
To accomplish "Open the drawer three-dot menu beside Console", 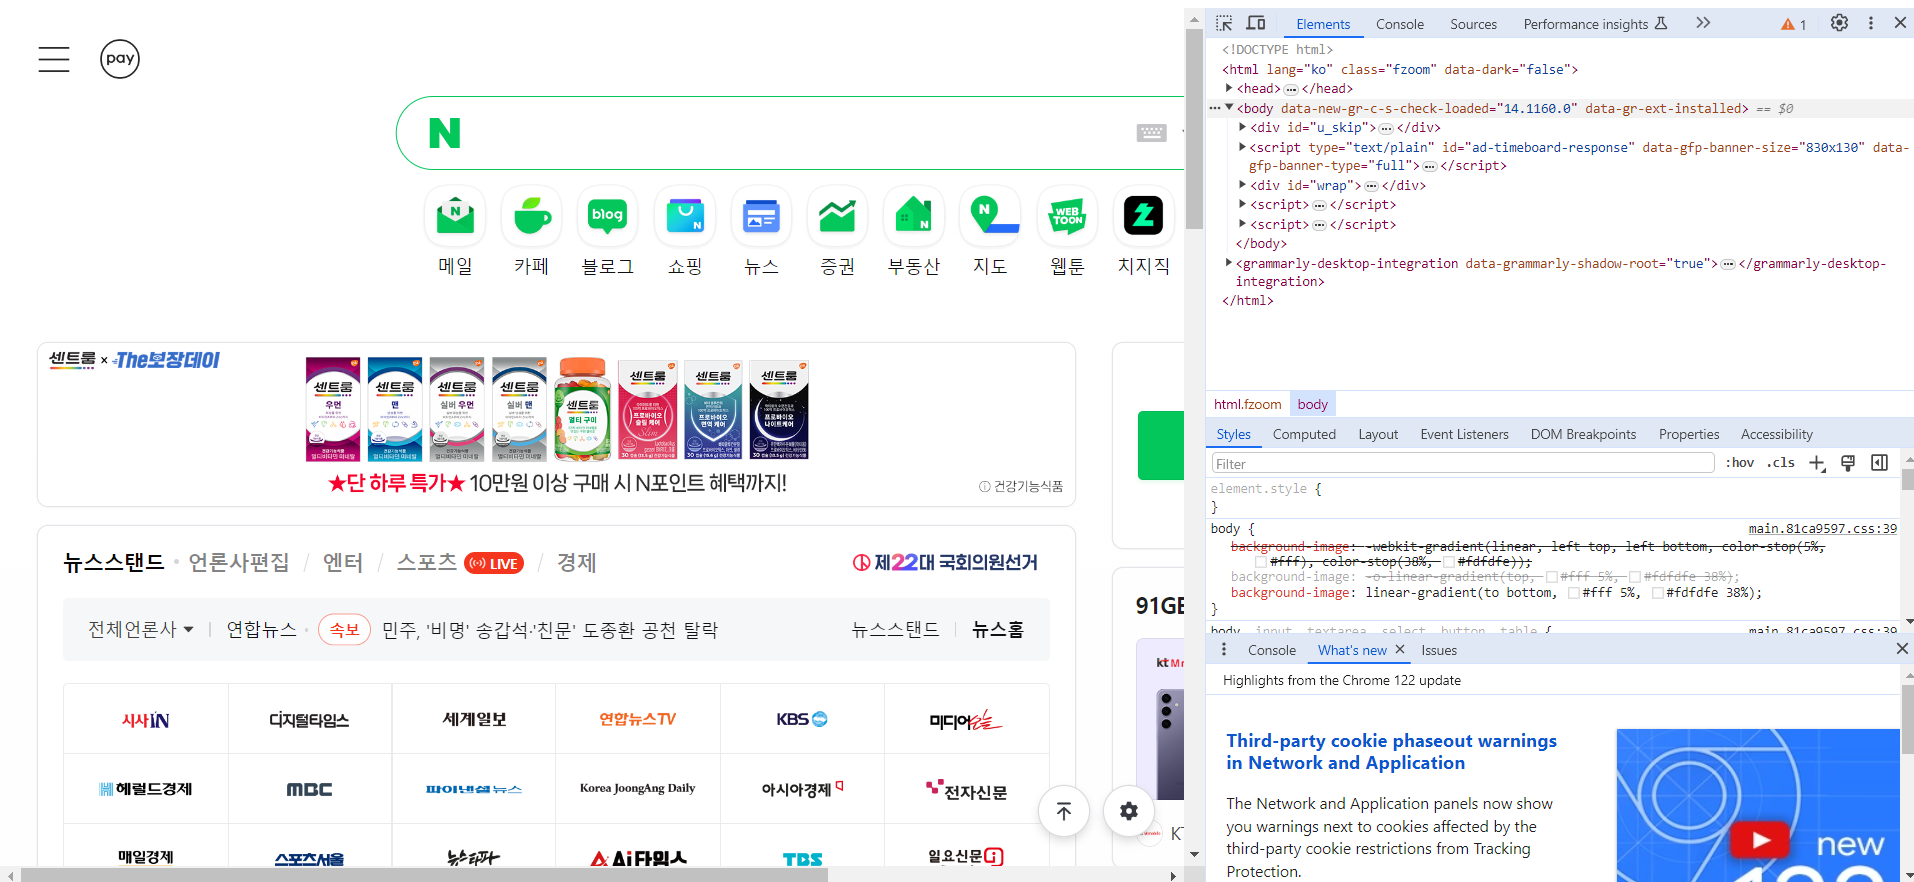I will [1224, 650].
